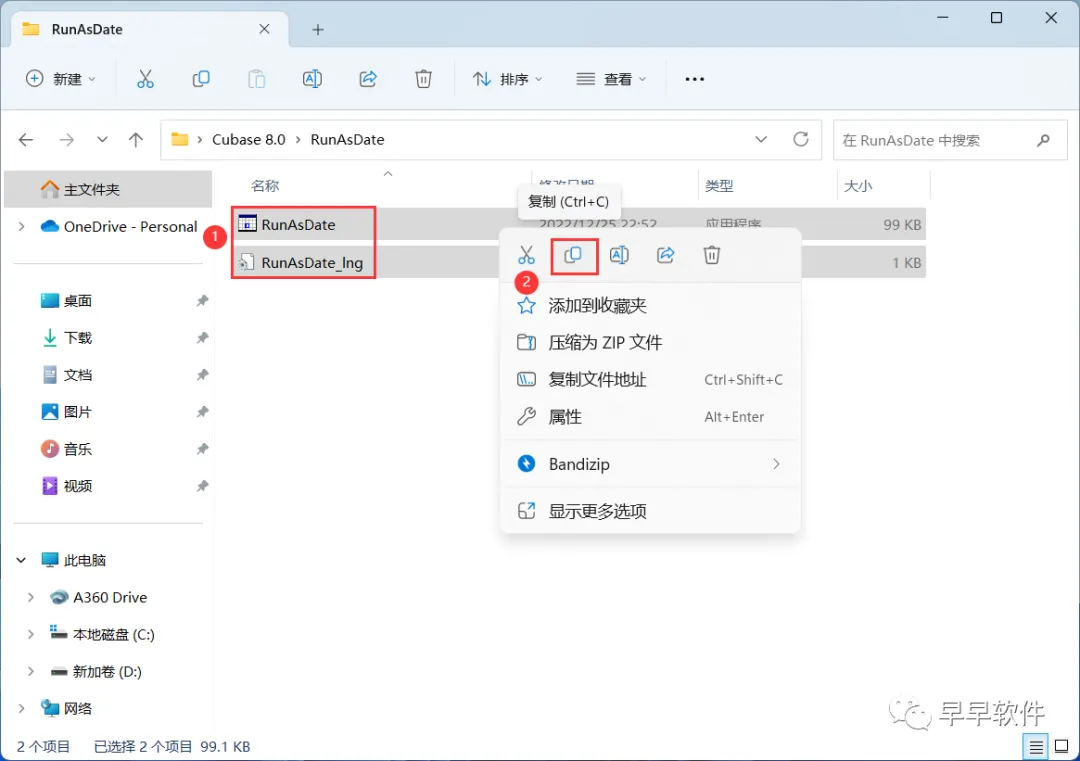This screenshot has width=1080, height=761.
Task: Open 主文件夹 in the sidebar
Action: point(108,189)
